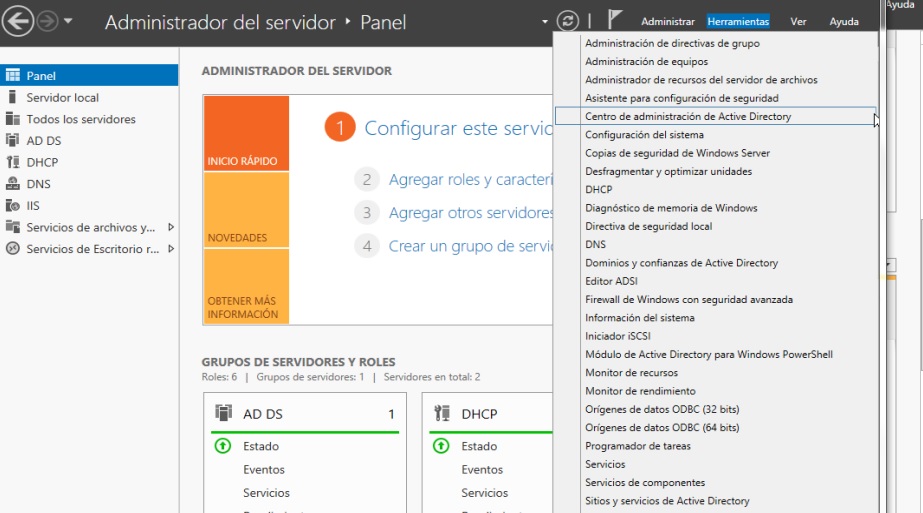Click the AD DS Estado green status icon
Viewport: 923px width, 513px height.
(x=223, y=446)
